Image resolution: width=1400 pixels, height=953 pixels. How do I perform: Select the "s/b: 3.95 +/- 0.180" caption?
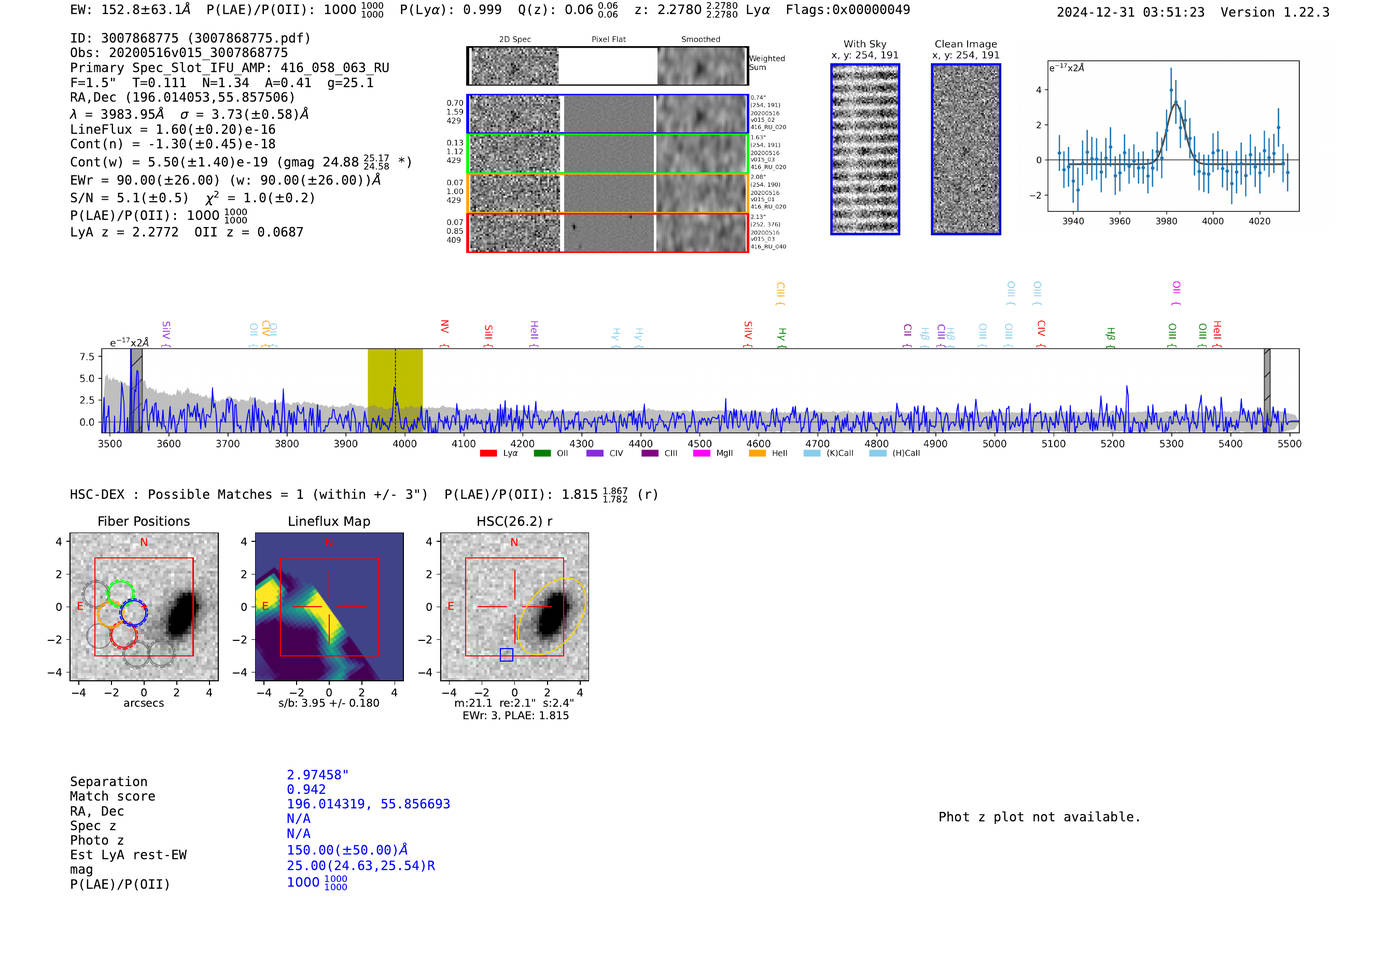pyautogui.click(x=329, y=703)
